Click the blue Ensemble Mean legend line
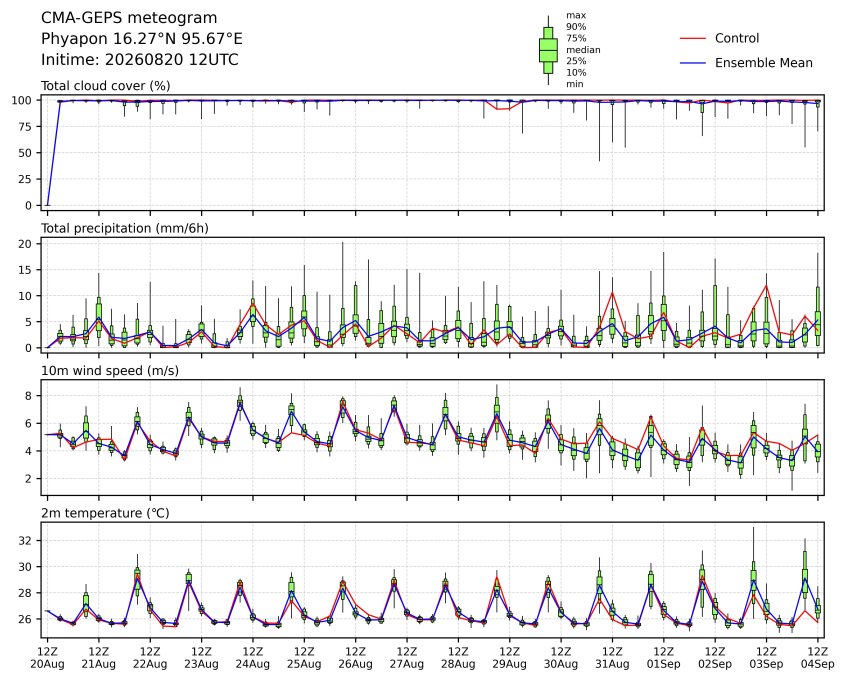 point(693,63)
